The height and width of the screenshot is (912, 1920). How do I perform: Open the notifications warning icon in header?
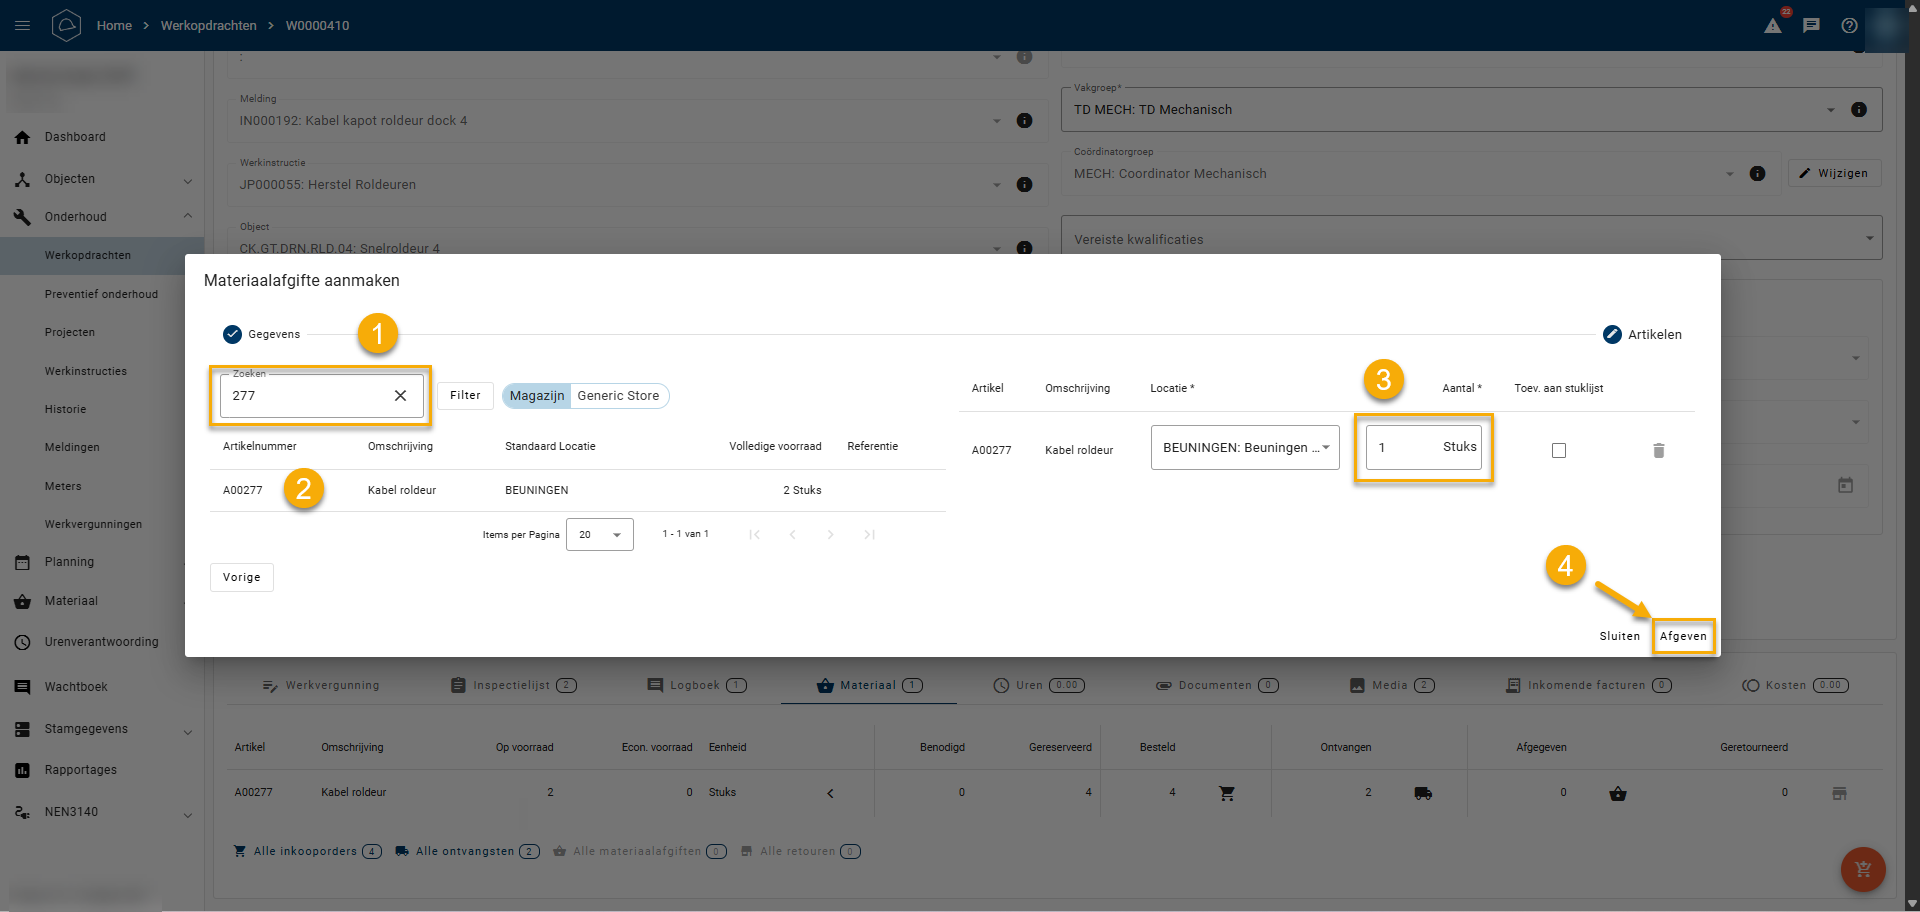1773,26
